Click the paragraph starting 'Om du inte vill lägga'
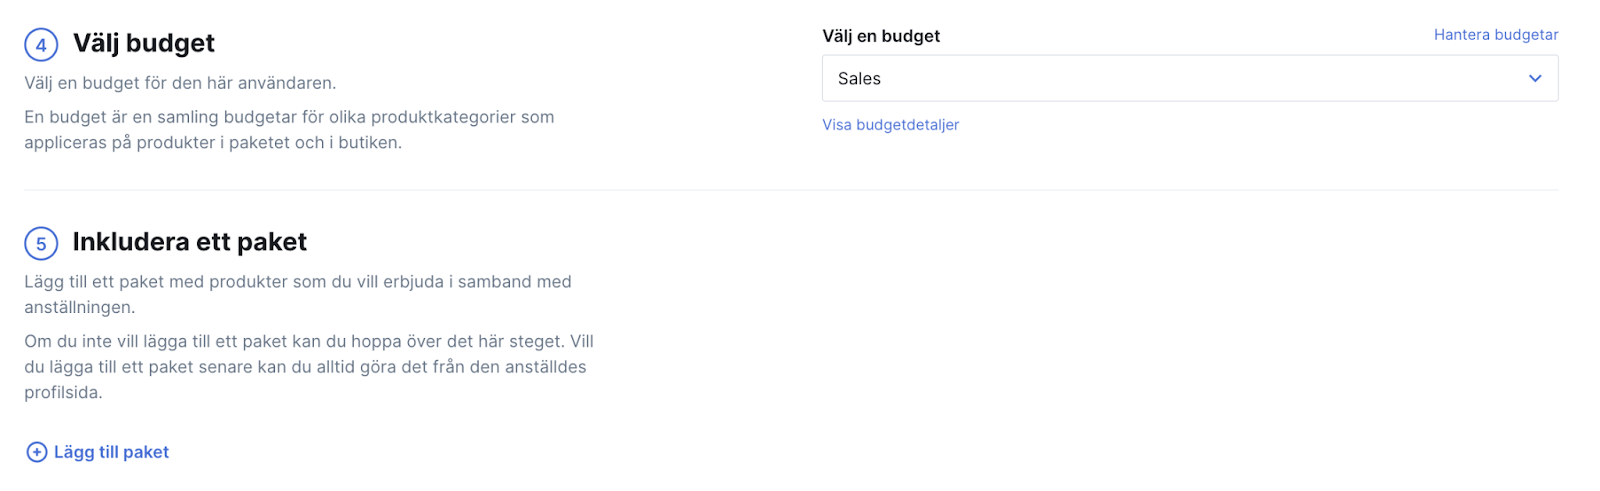 tap(309, 367)
